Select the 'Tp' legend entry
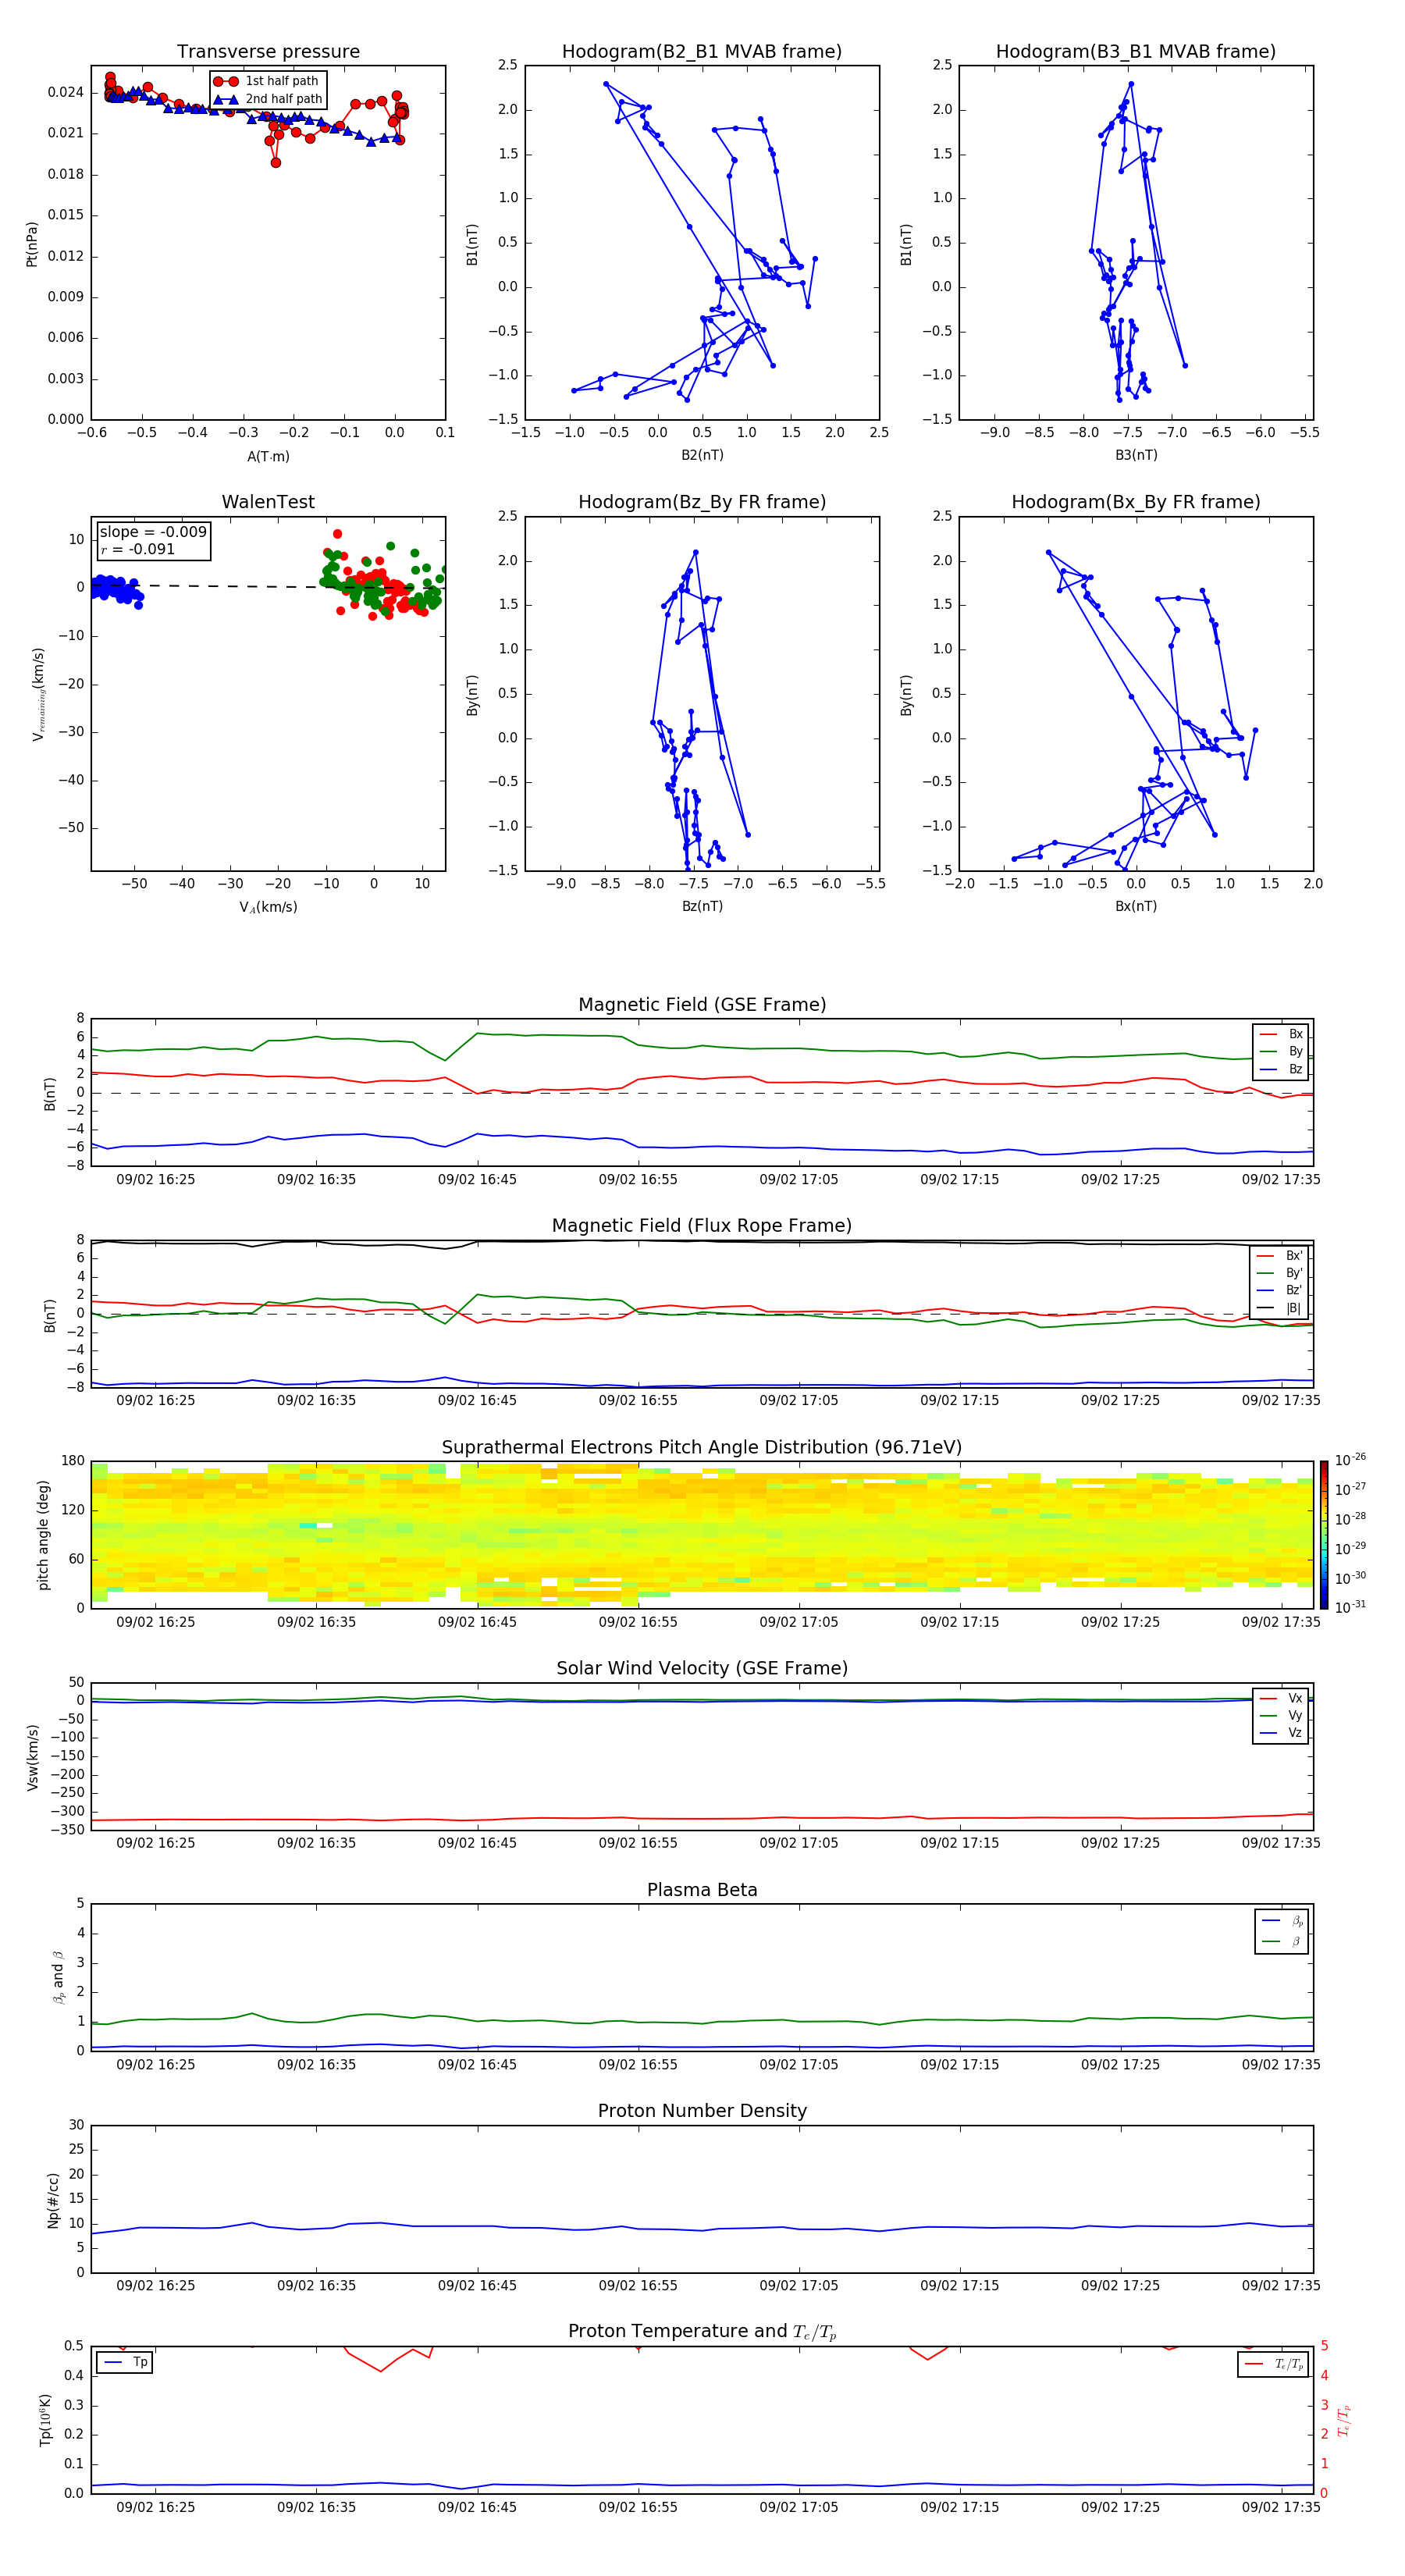1405x2576 pixels. (x=126, y=2362)
